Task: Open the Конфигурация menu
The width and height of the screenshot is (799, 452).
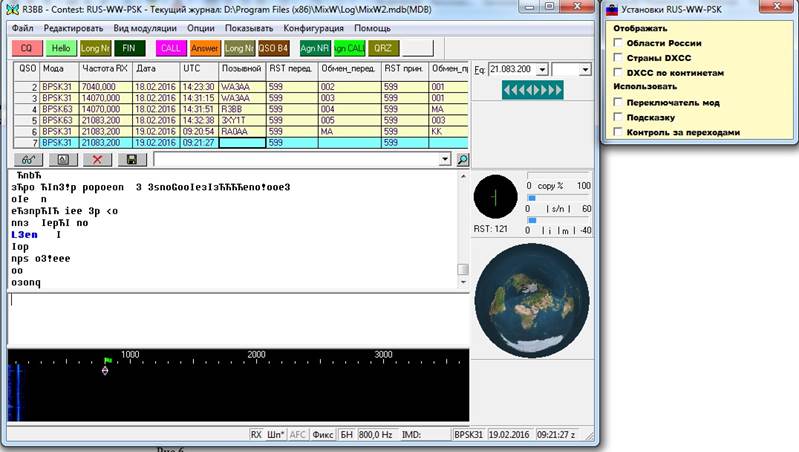Action: click(314, 28)
